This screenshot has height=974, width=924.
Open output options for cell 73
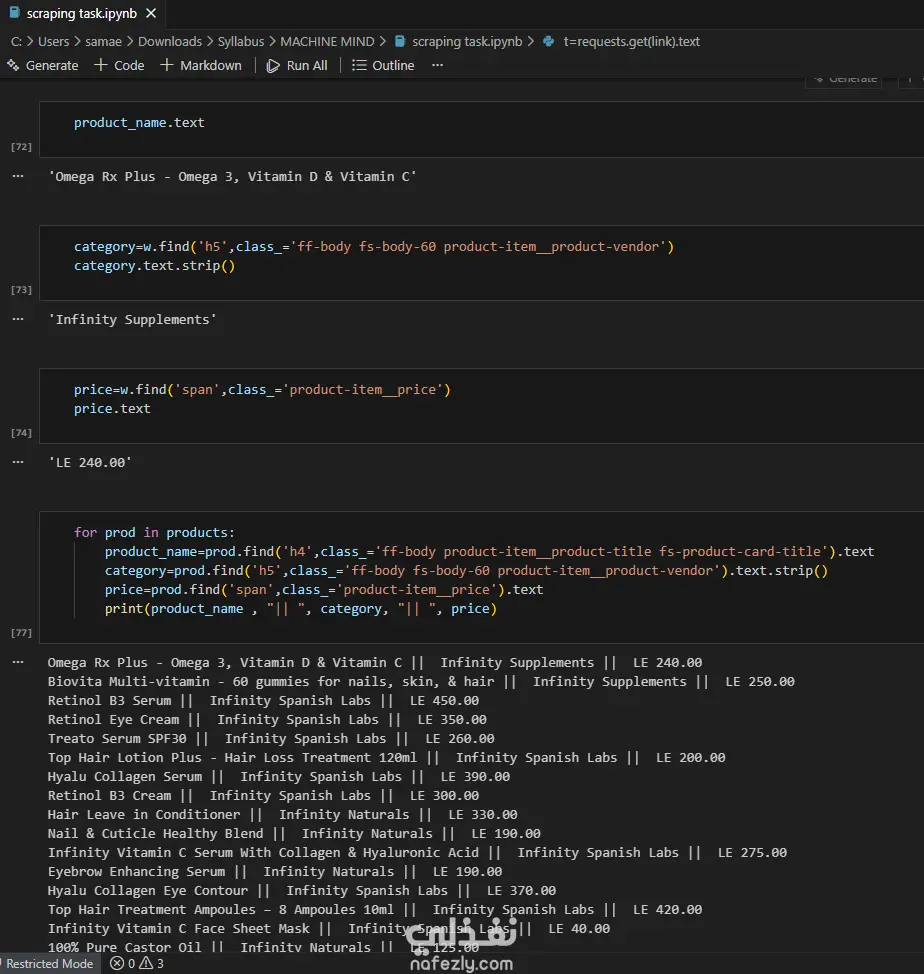click(x=18, y=319)
